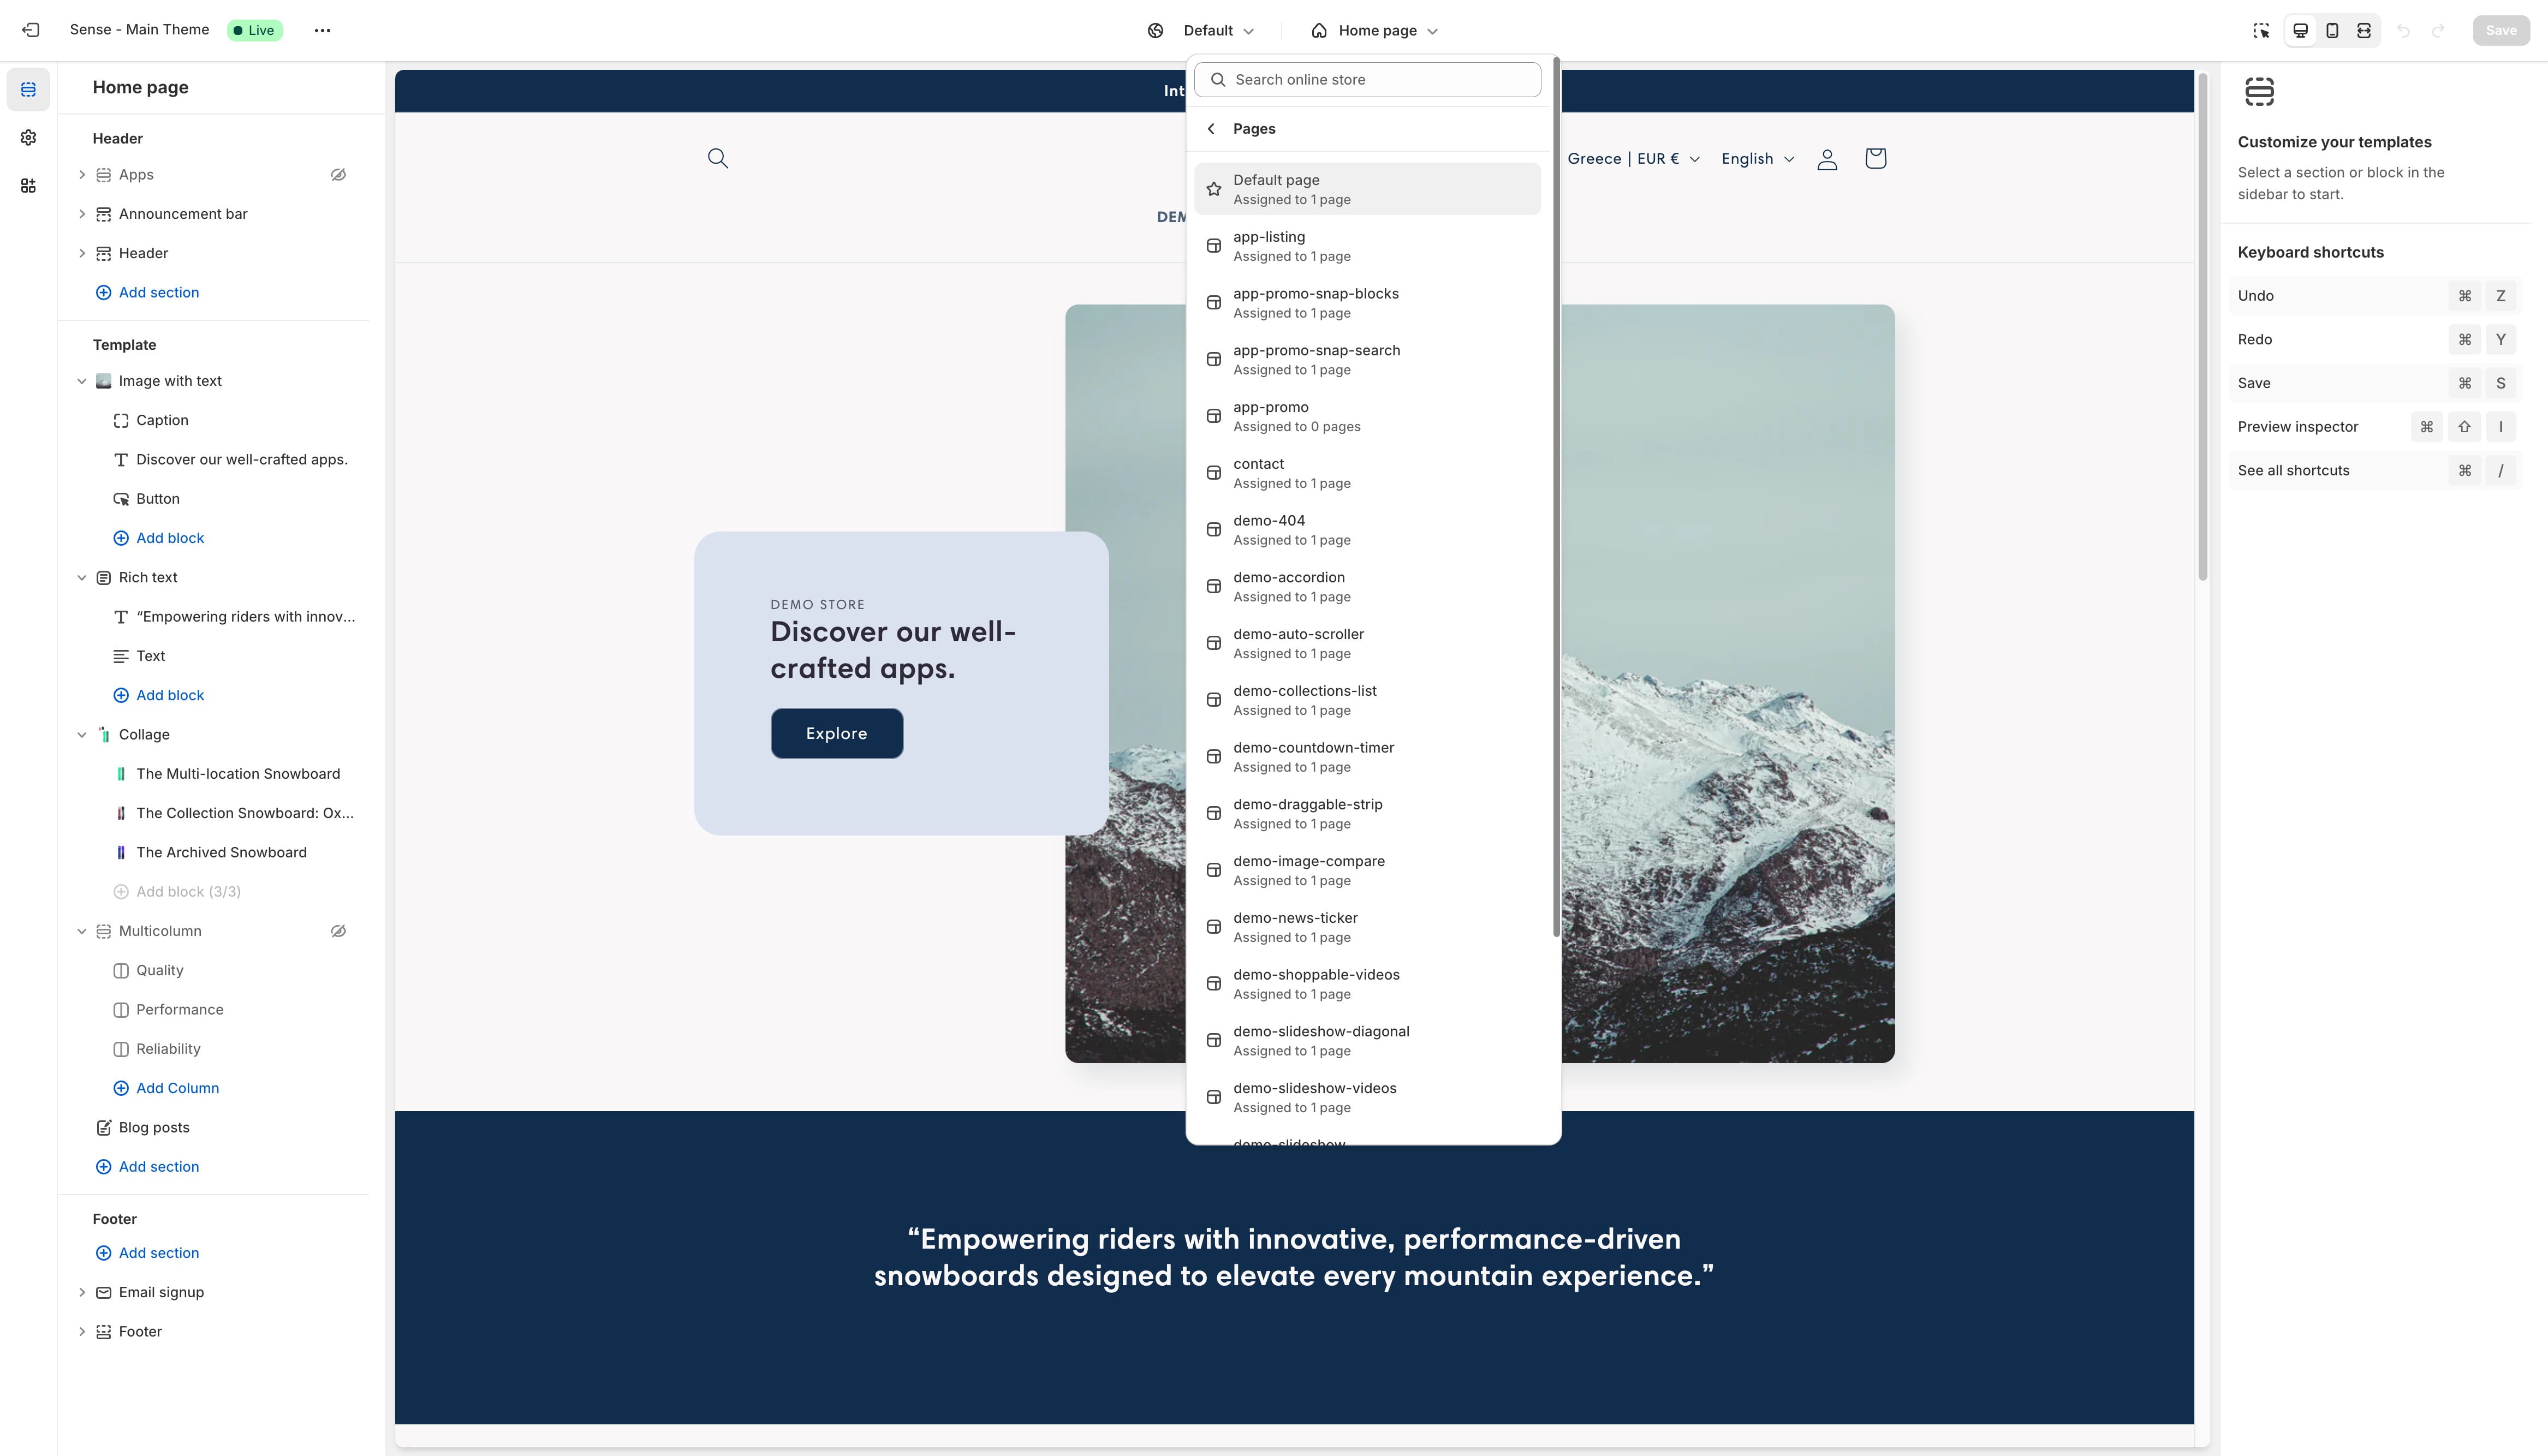
Task: Click Add block under Image with text
Action: [159, 538]
